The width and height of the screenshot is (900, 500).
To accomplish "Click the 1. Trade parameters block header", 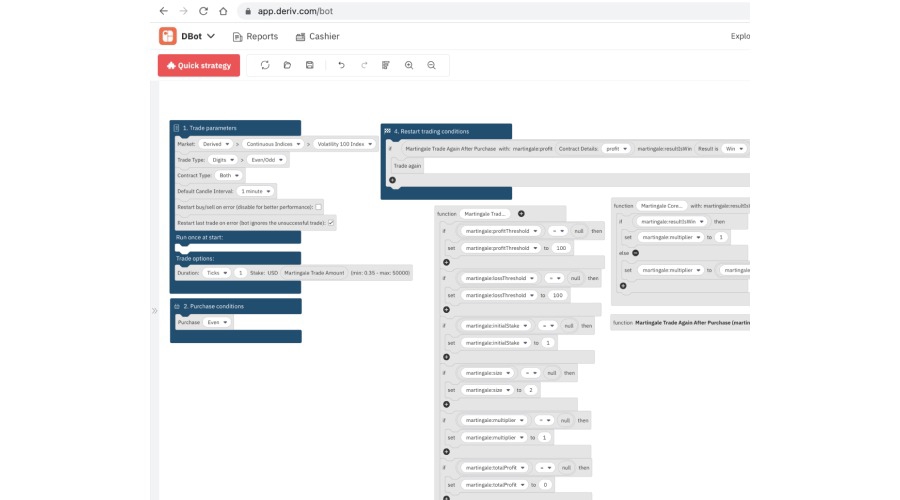I will click(x=235, y=128).
